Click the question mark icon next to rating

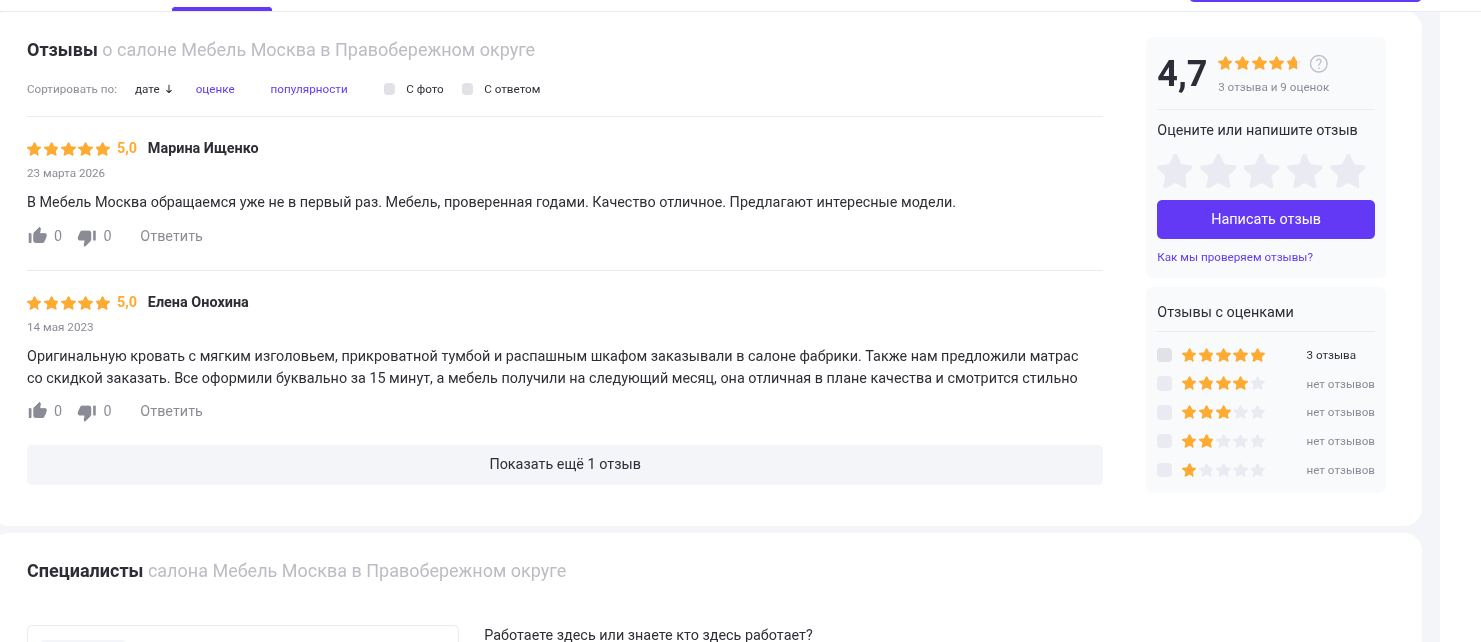(1319, 64)
